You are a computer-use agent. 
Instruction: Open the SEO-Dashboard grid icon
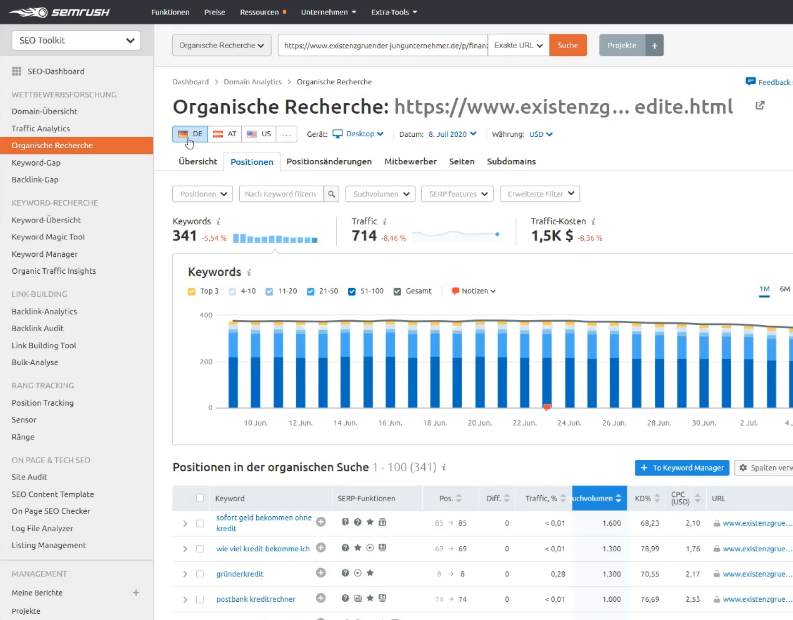(x=17, y=71)
